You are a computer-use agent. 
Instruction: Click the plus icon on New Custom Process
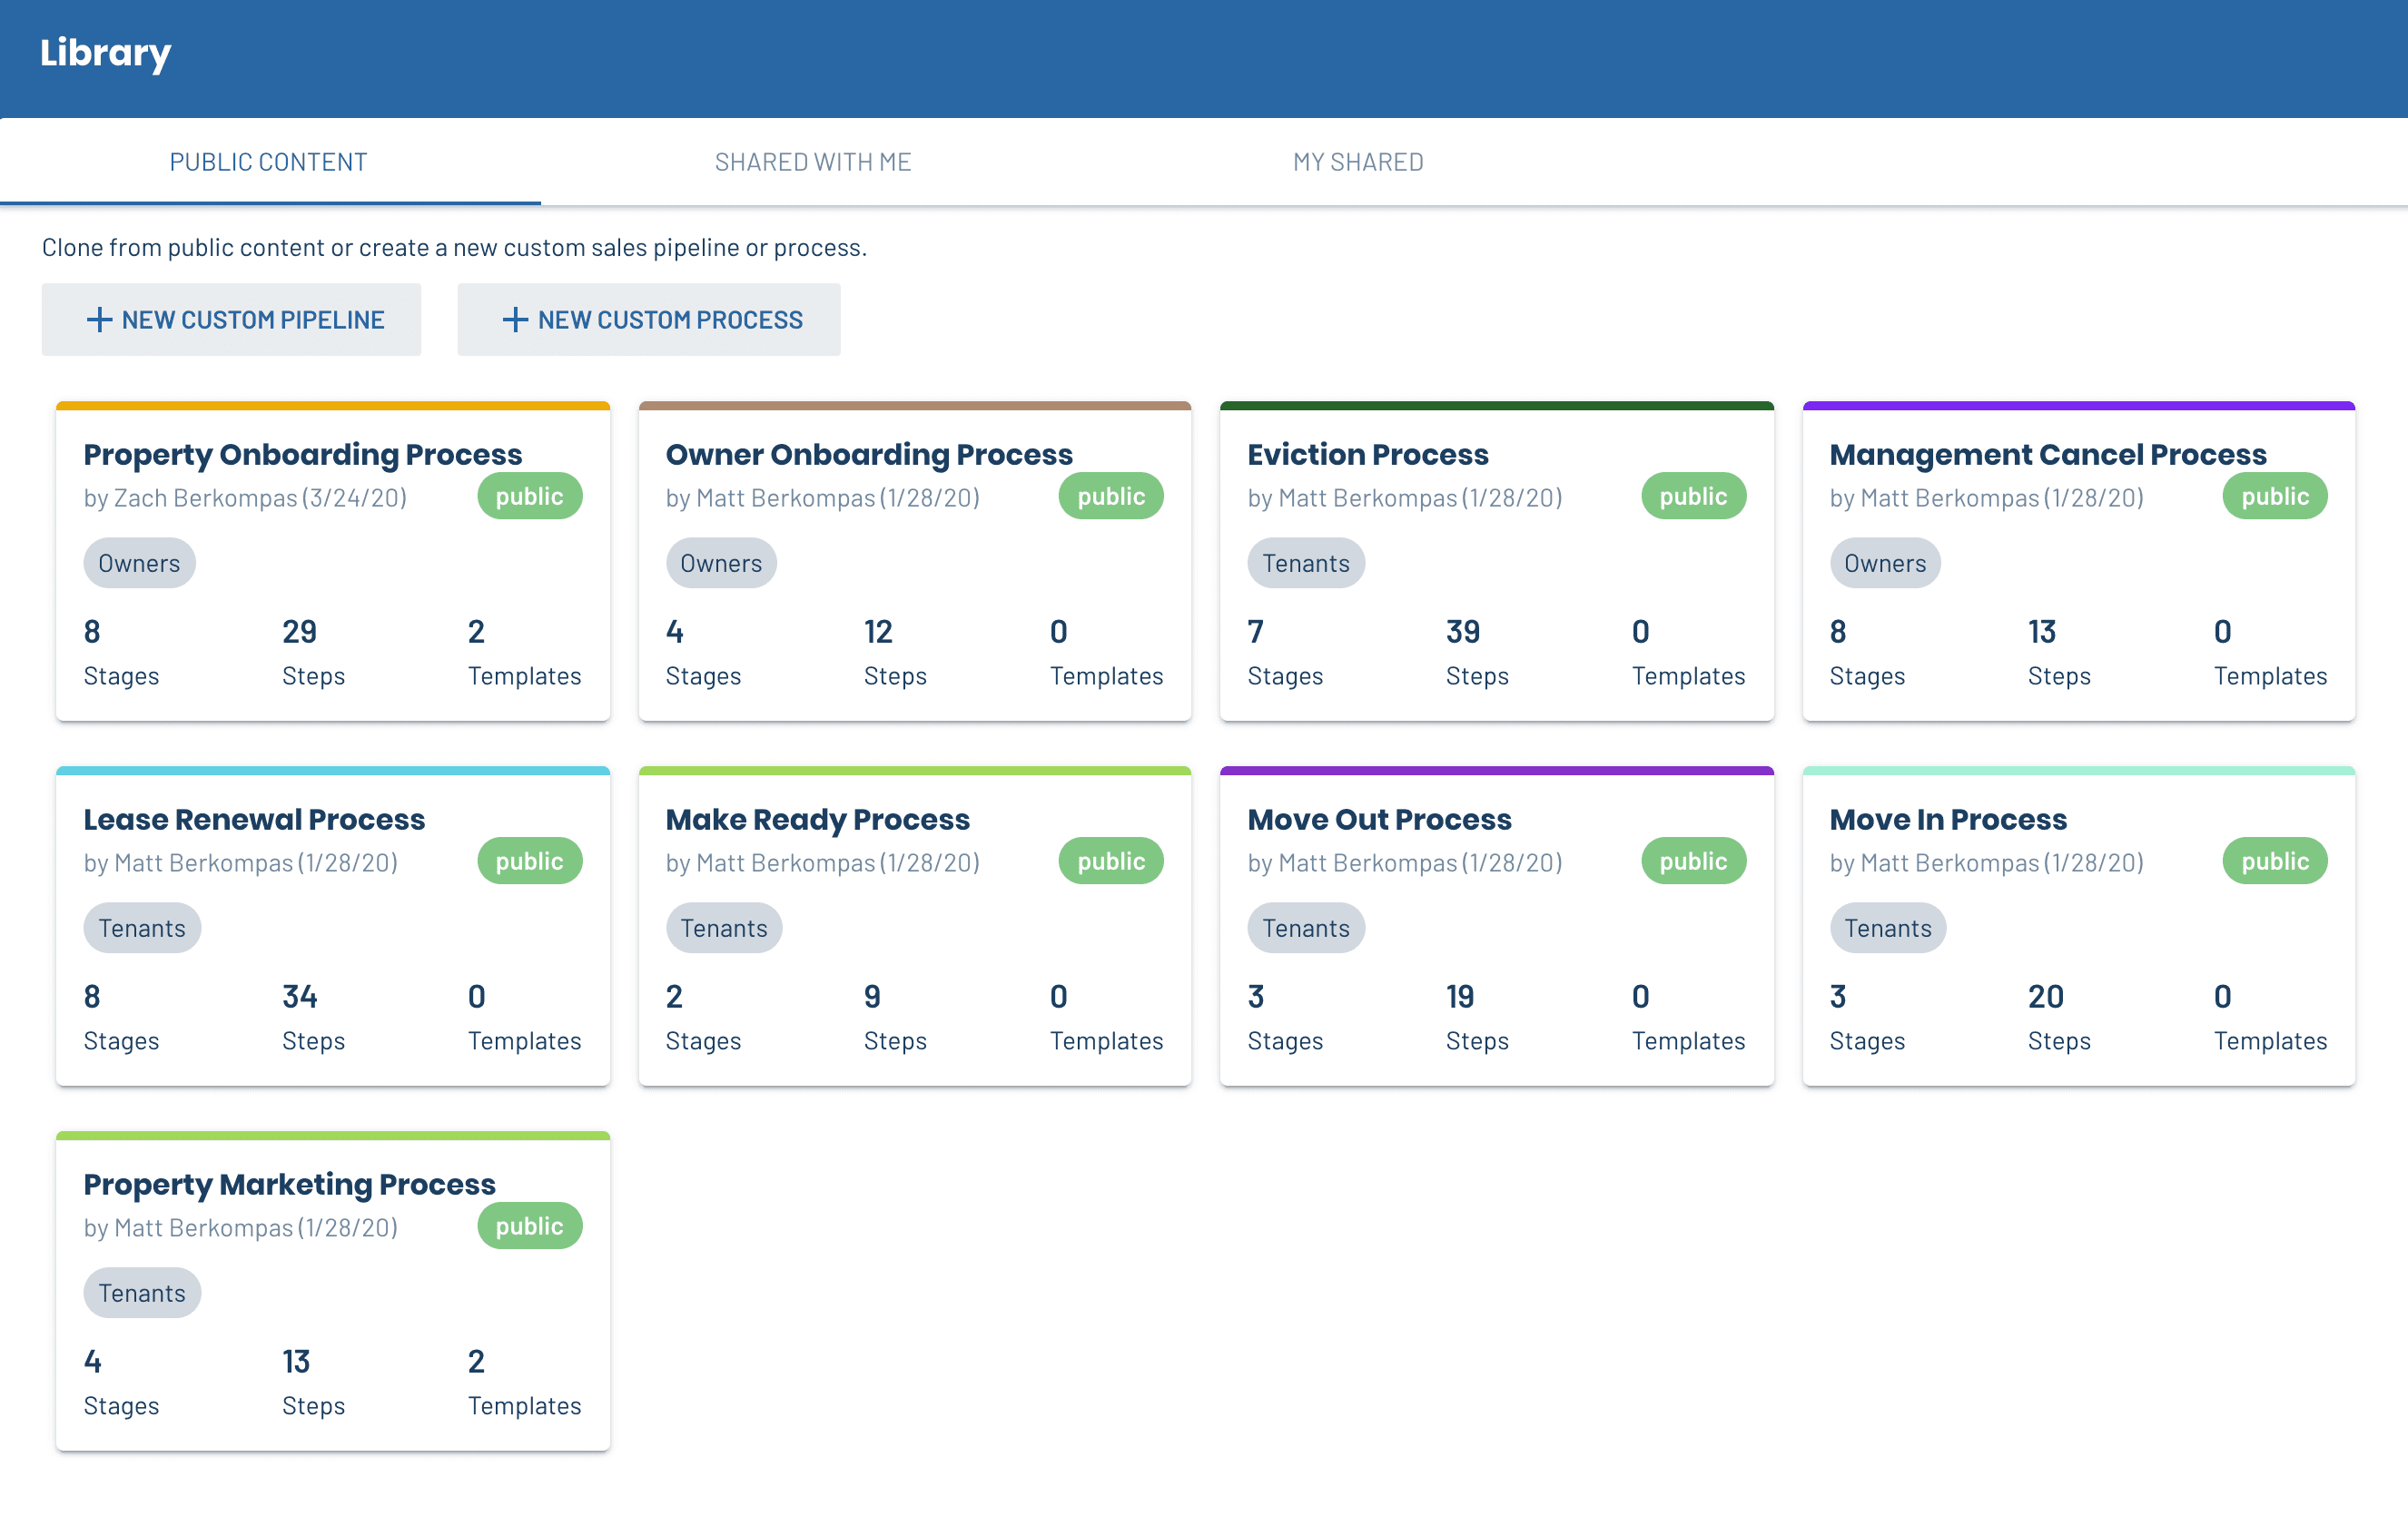coord(515,319)
